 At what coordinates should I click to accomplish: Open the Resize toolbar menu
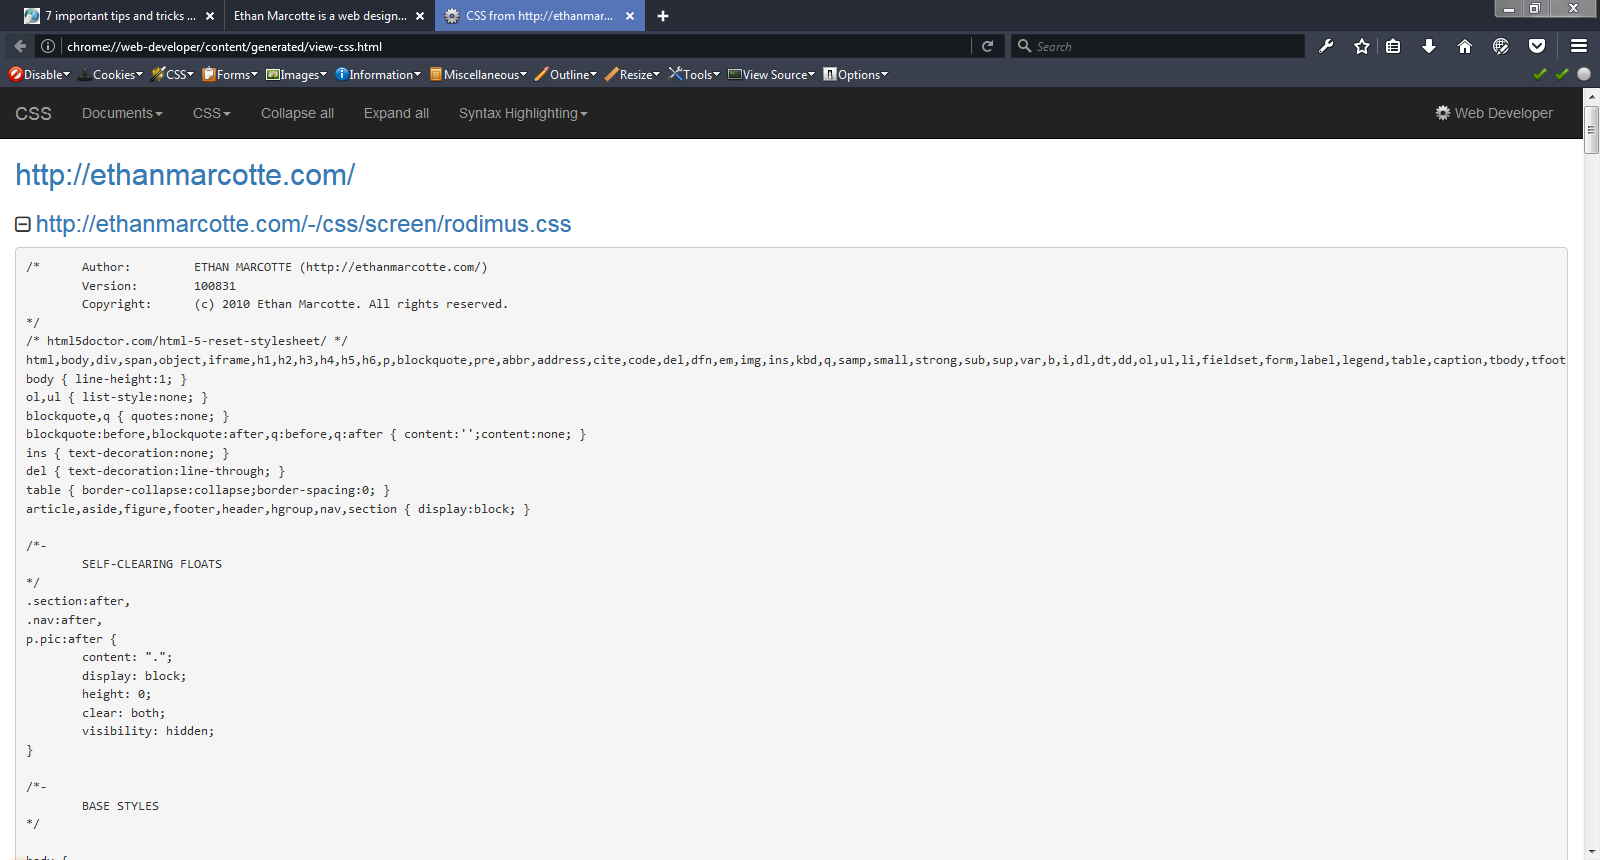[633, 75]
